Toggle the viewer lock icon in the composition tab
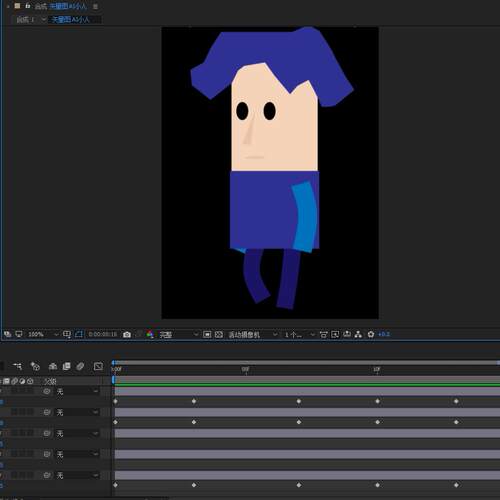This screenshot has height=500, width=500. click(28, 6)
